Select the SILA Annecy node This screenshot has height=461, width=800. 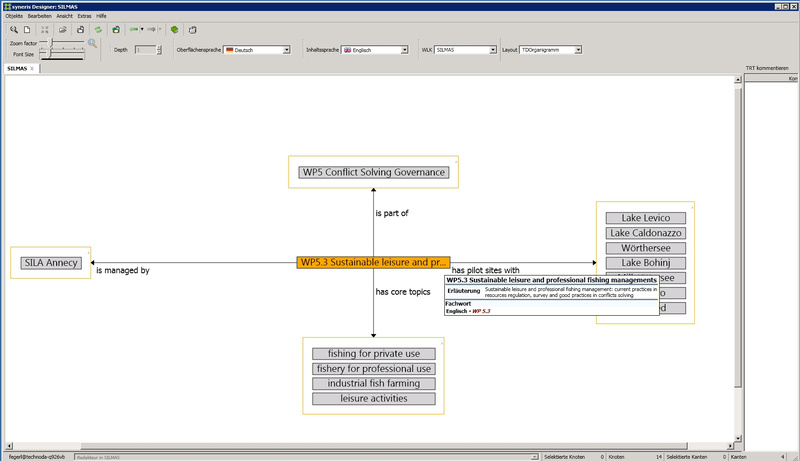pyautogui.click(x=50, y=264)
